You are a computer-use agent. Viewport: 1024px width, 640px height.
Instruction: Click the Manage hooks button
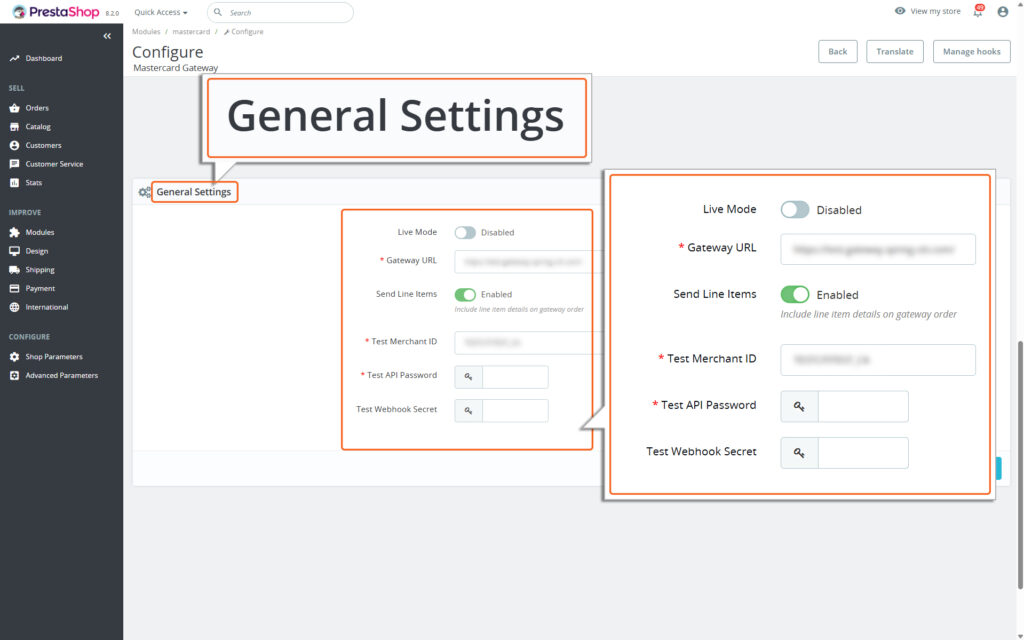coord(971,51)
